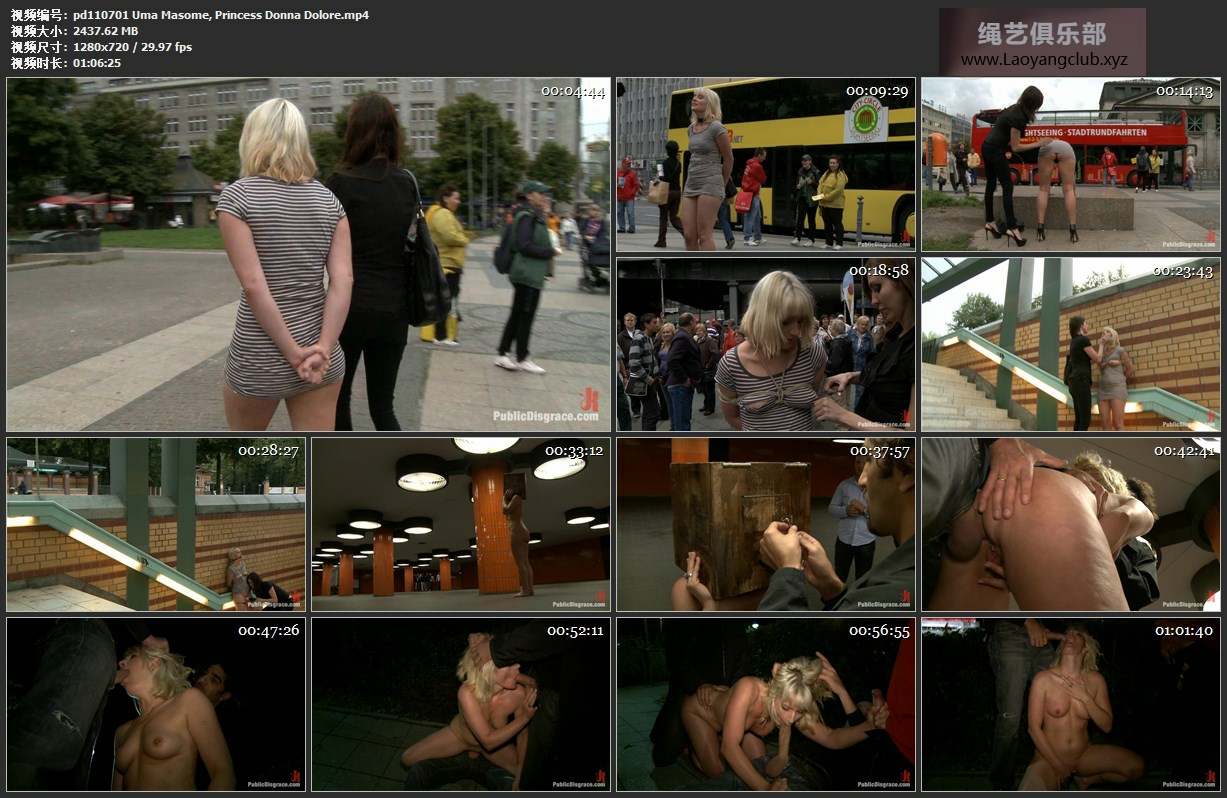Click the 视频尺寸 1280x720 resolution line
1227x798 pixels.
tap(101, 47)
